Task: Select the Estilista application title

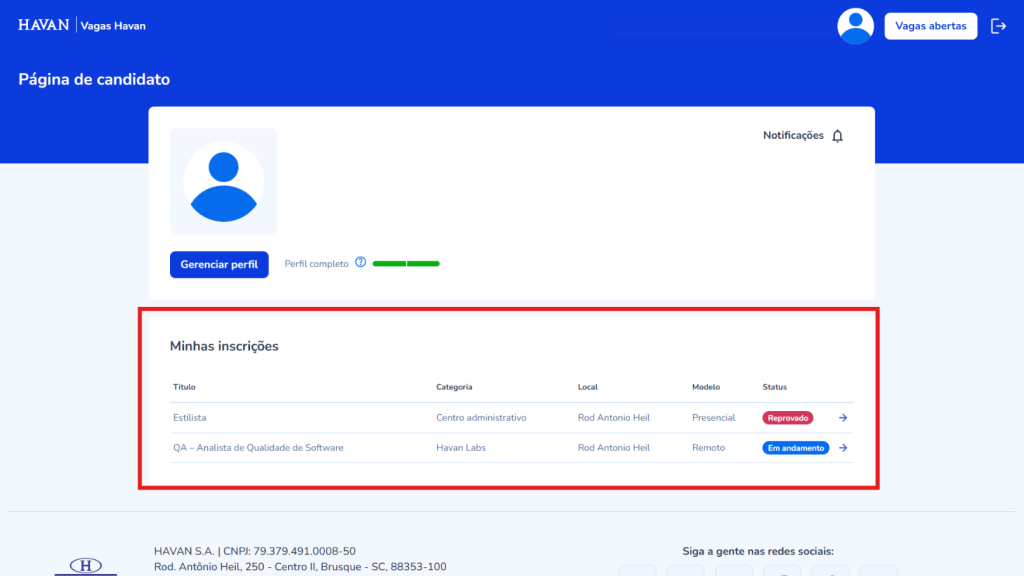Action: (x=189, y=418)
